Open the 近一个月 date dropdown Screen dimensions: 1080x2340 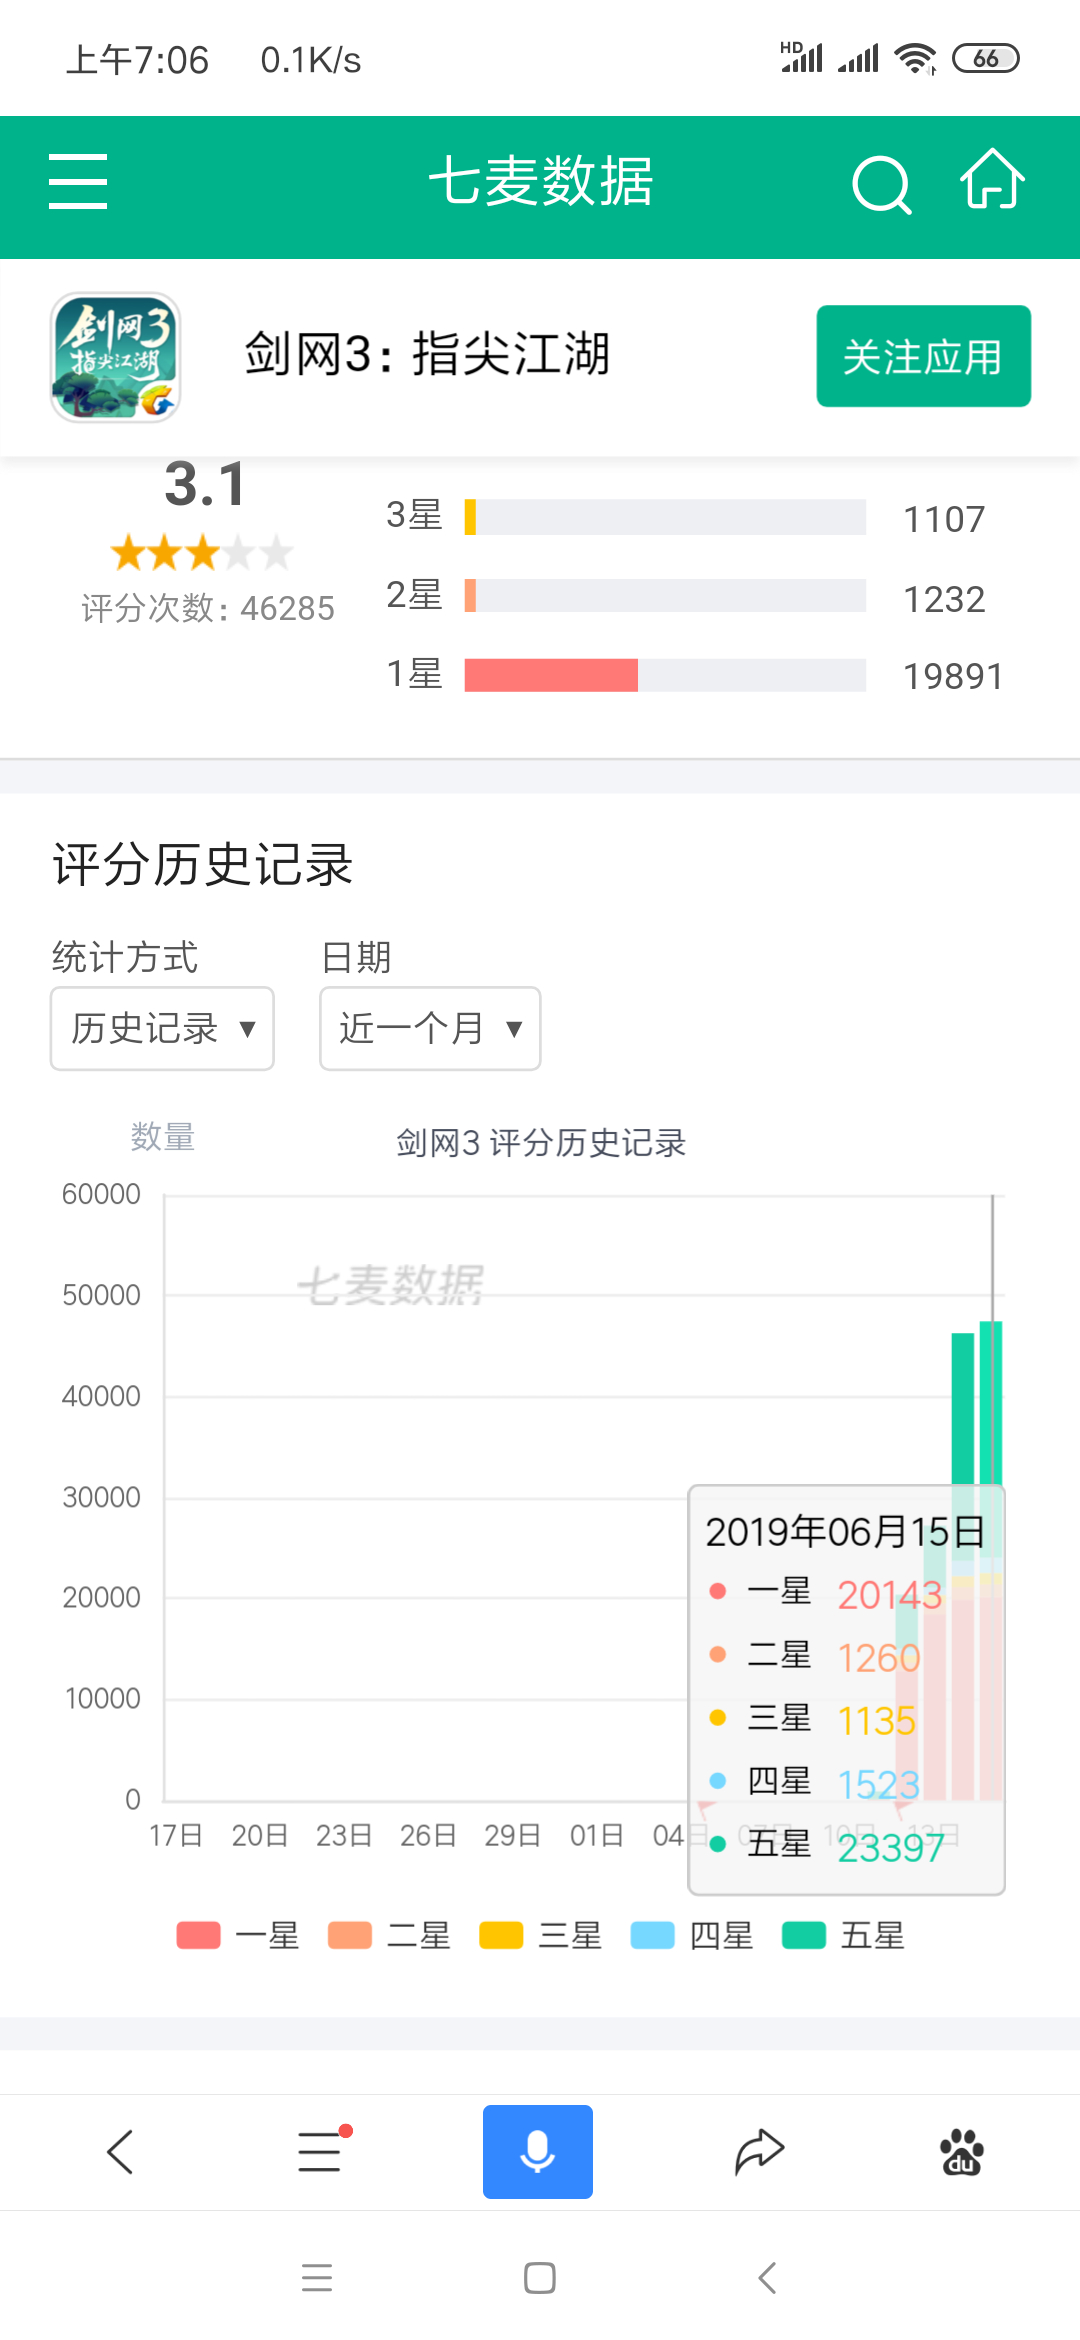coord(430,1028)
